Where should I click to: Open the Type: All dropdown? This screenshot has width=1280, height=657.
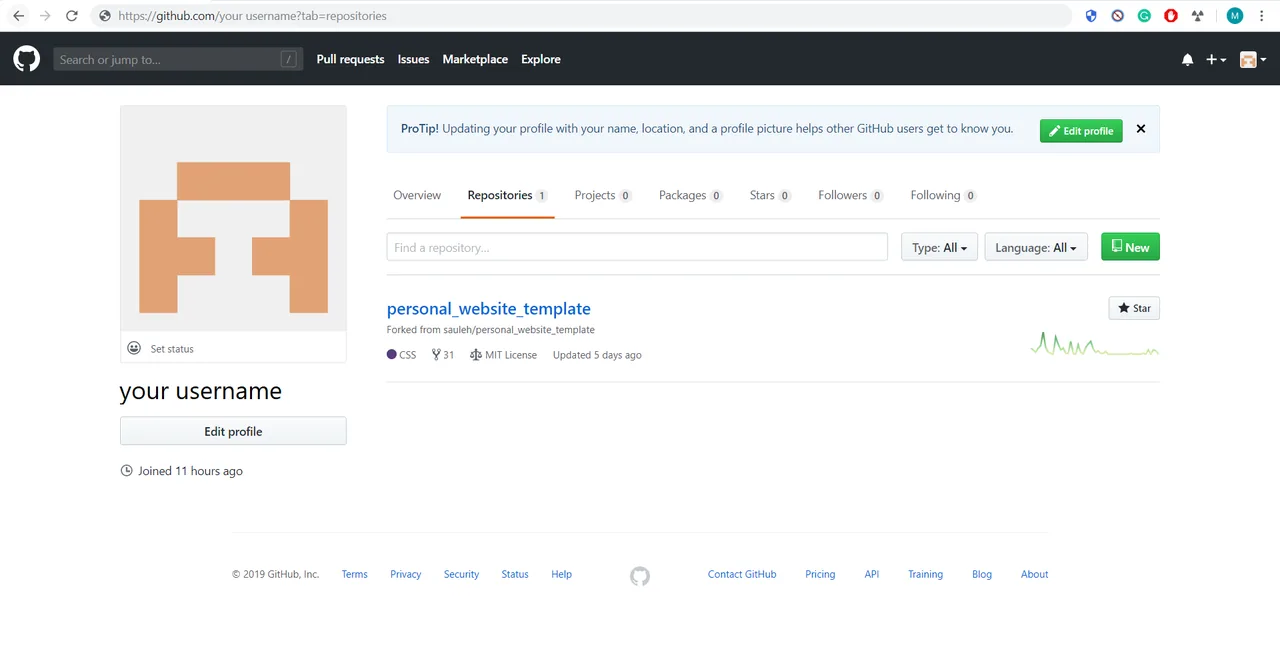click(939, 247)
